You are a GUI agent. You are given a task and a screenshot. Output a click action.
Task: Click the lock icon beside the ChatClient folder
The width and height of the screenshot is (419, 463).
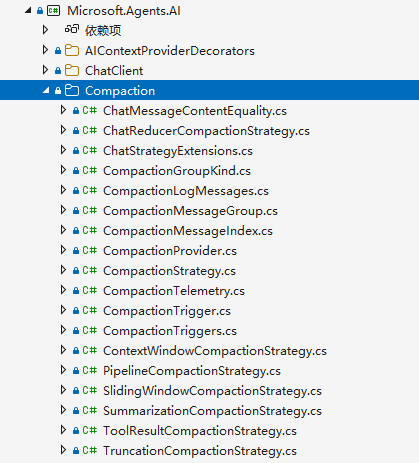click(x=58, y=71)
